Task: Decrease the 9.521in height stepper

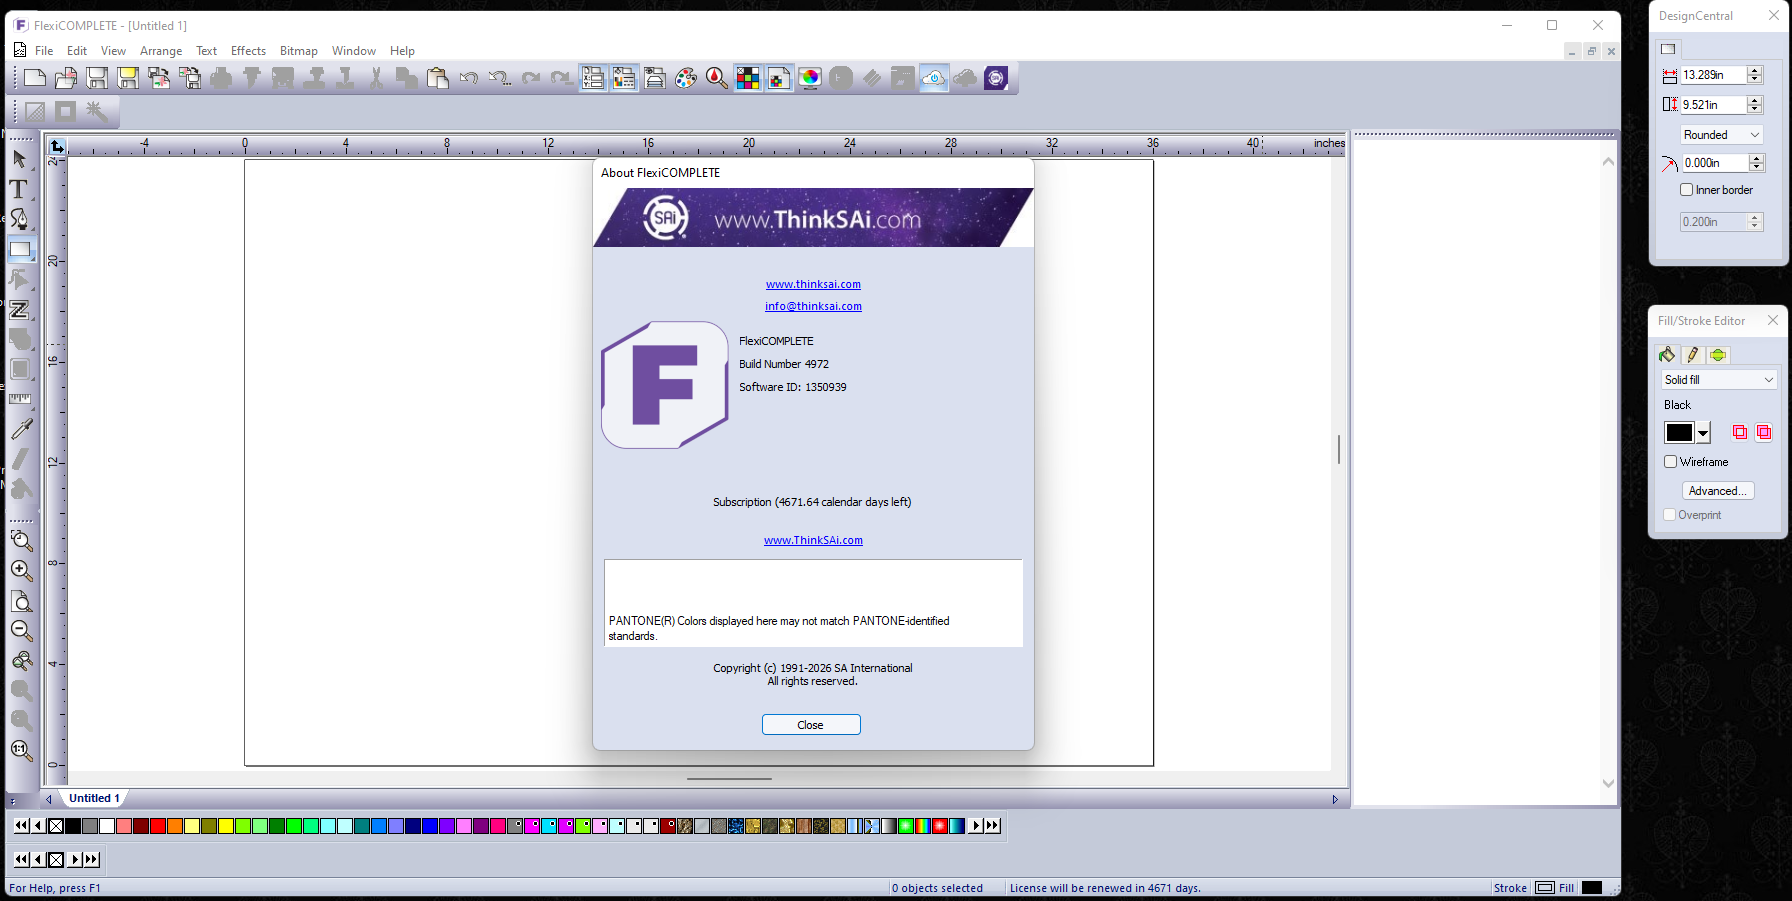Action: (x=1755, y=109)
